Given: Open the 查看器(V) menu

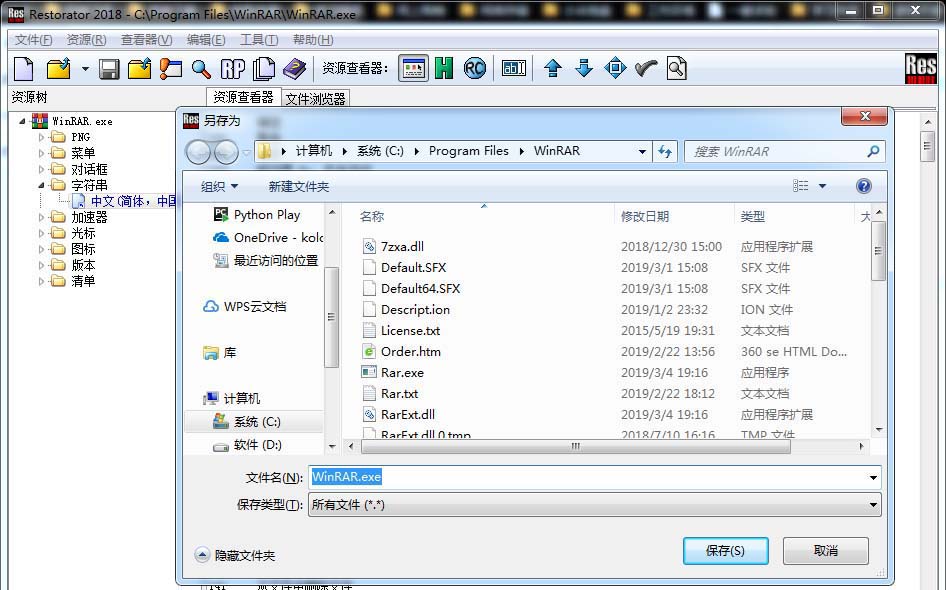Looking at the screenshot, I should pyautogui.click(x=147, y=40).
